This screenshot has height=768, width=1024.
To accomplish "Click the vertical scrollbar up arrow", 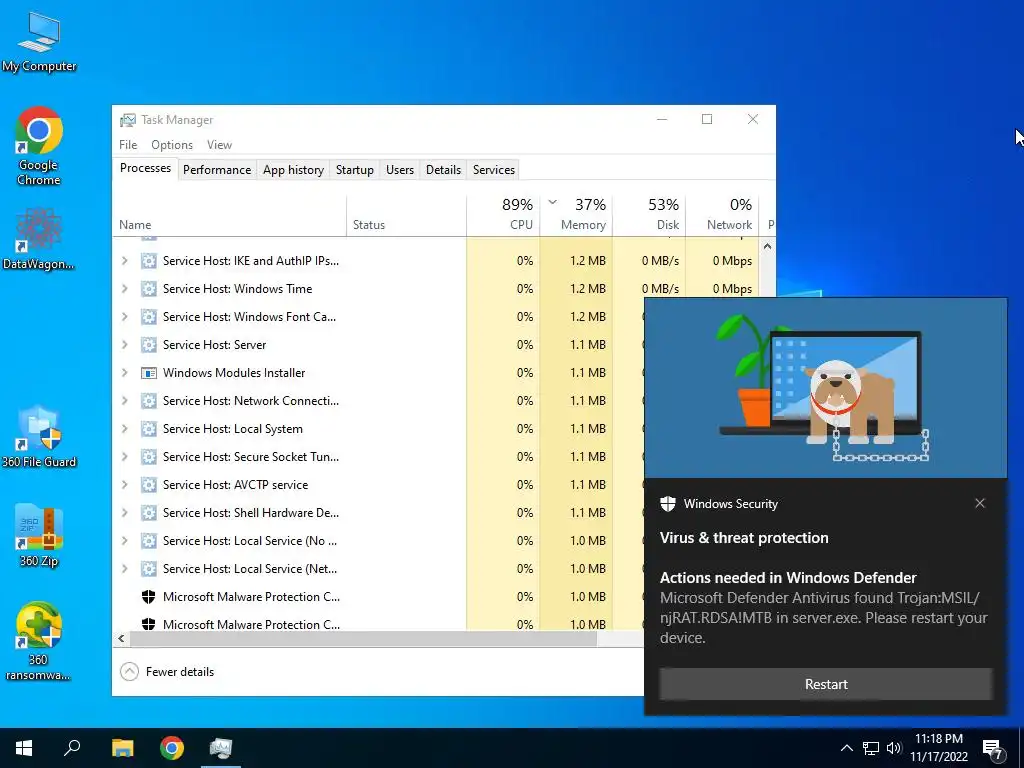I will tap(767, 246).
